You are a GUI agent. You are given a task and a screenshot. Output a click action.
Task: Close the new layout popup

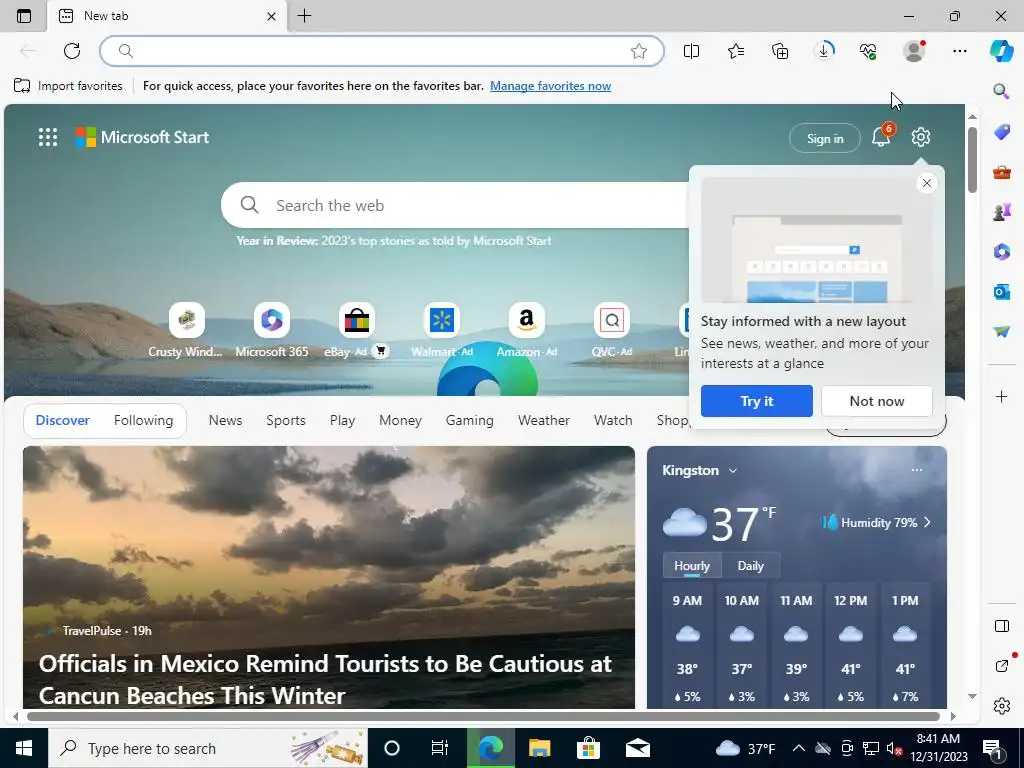click(927, 184)
